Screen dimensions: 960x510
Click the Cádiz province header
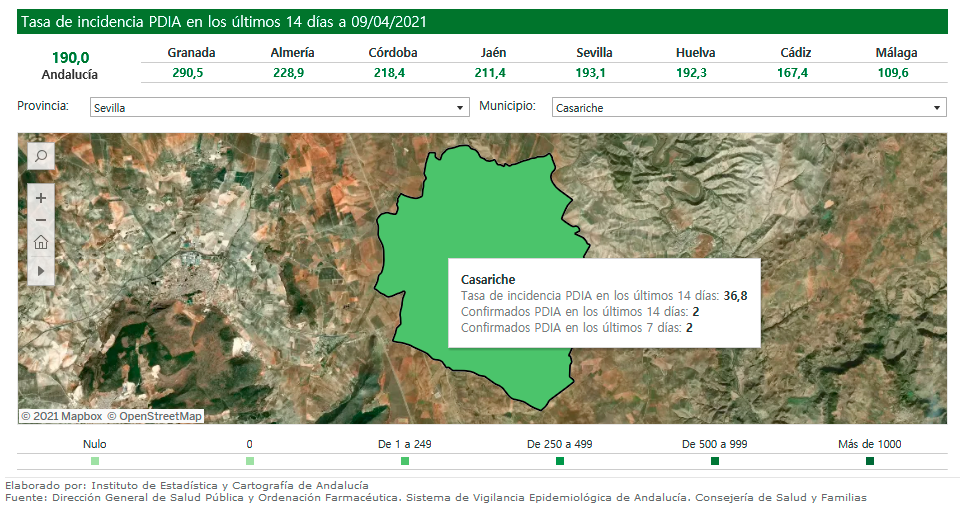796,53
